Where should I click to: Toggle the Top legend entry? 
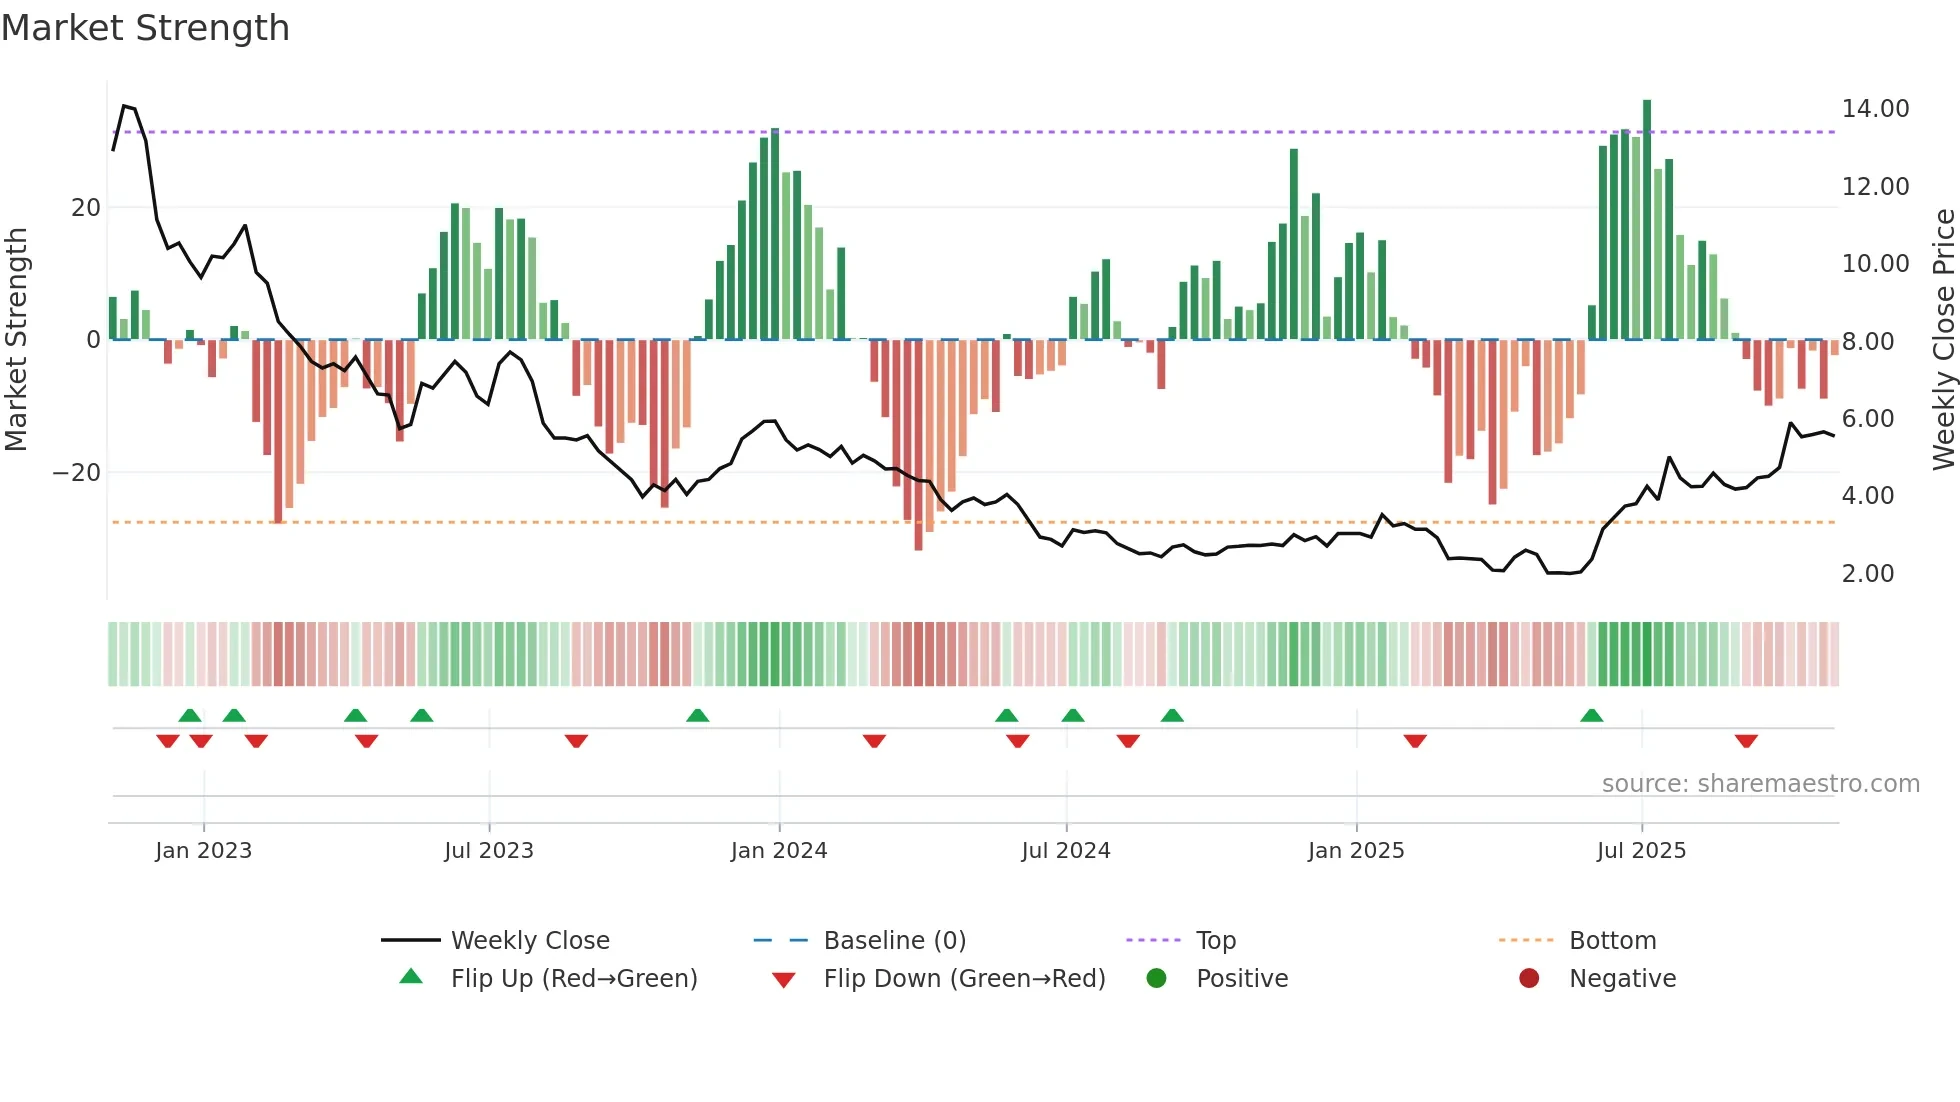click(1216, 940)
